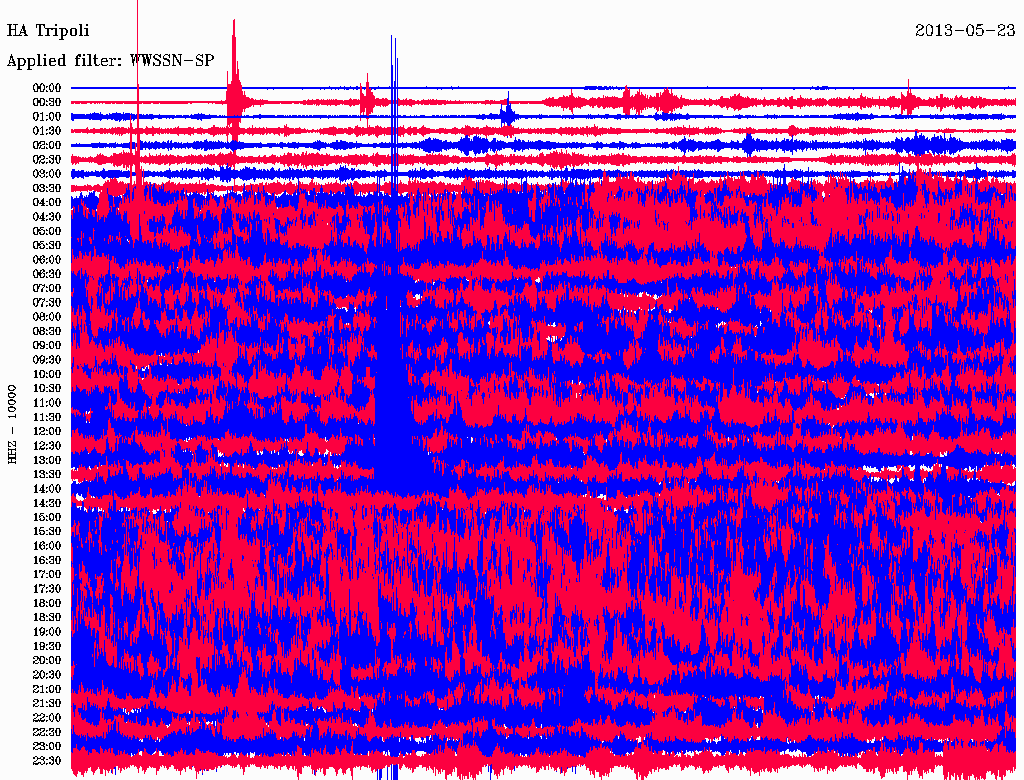Select the 00:00 time marker

point(47,88)
